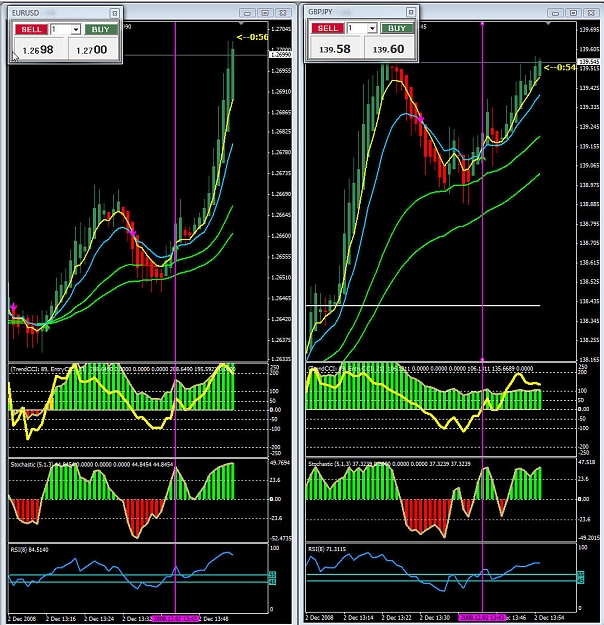The width and height of the screenshot is (604, 625).
Task: Click the green up arrow on EURUSD chart
Action: [x=47, y=326]
